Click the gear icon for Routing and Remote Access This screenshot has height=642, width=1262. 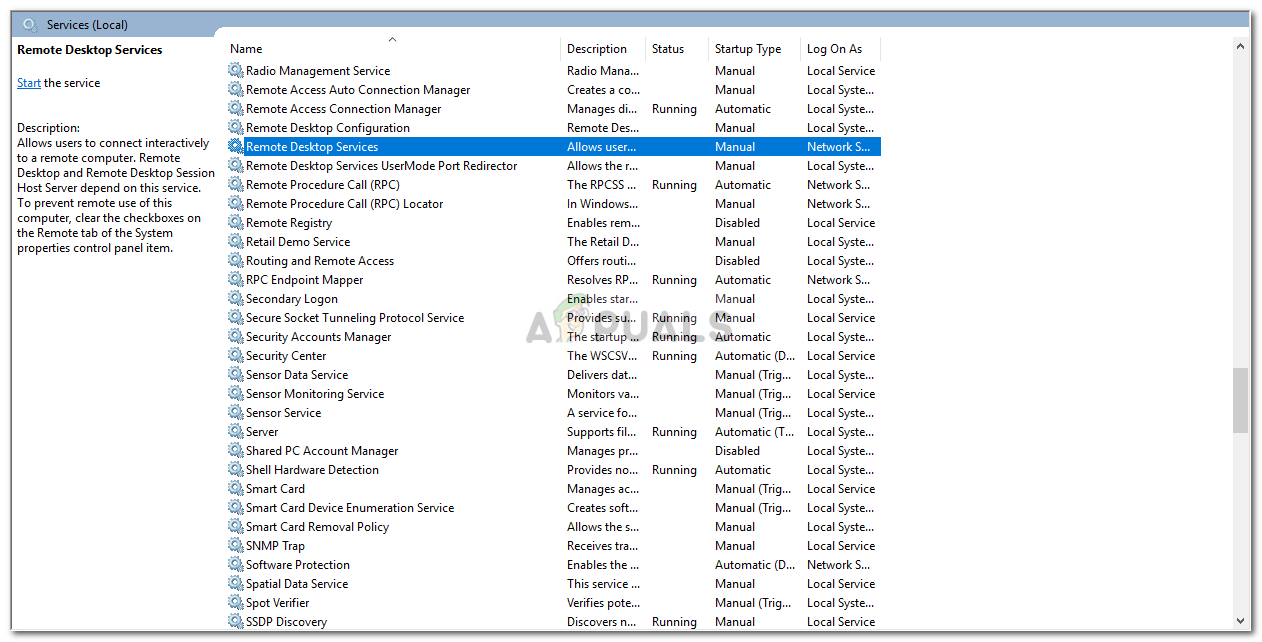(235, 261)
